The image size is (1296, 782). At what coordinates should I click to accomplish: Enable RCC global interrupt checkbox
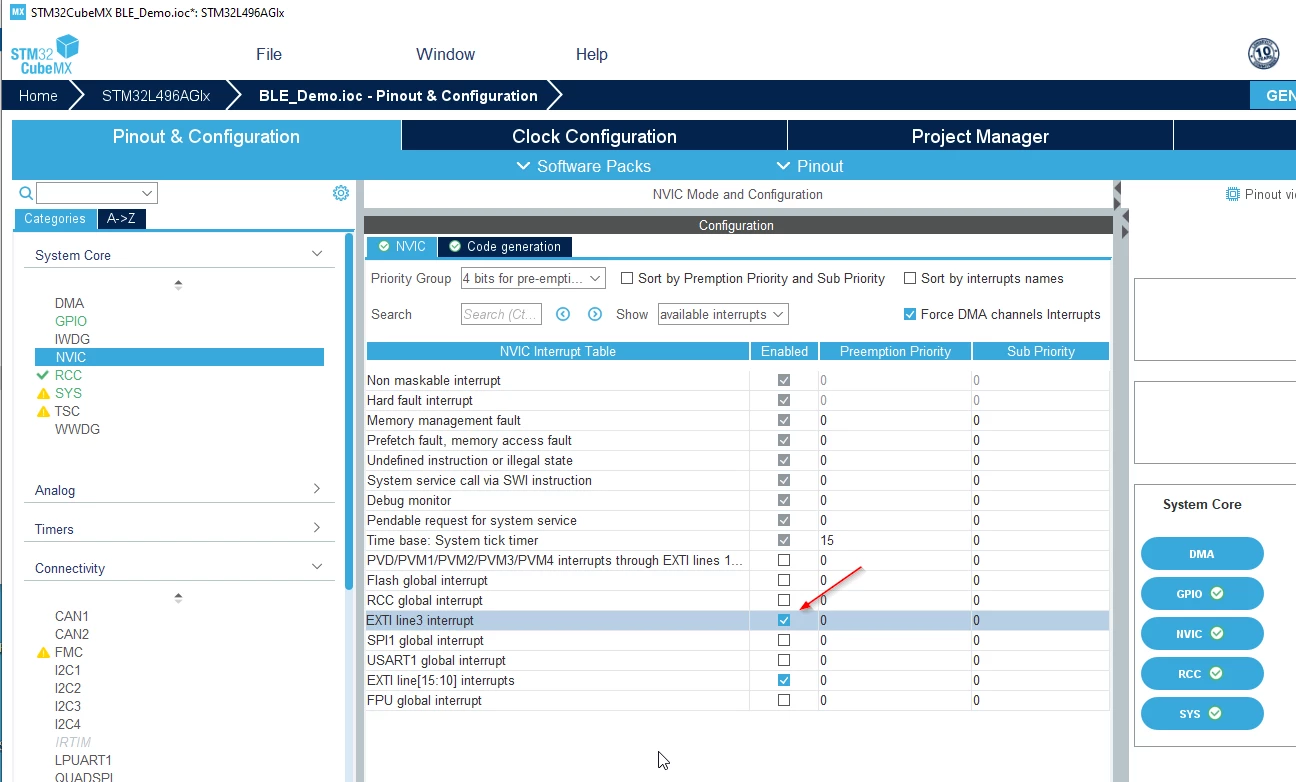[x=784, y=600]
